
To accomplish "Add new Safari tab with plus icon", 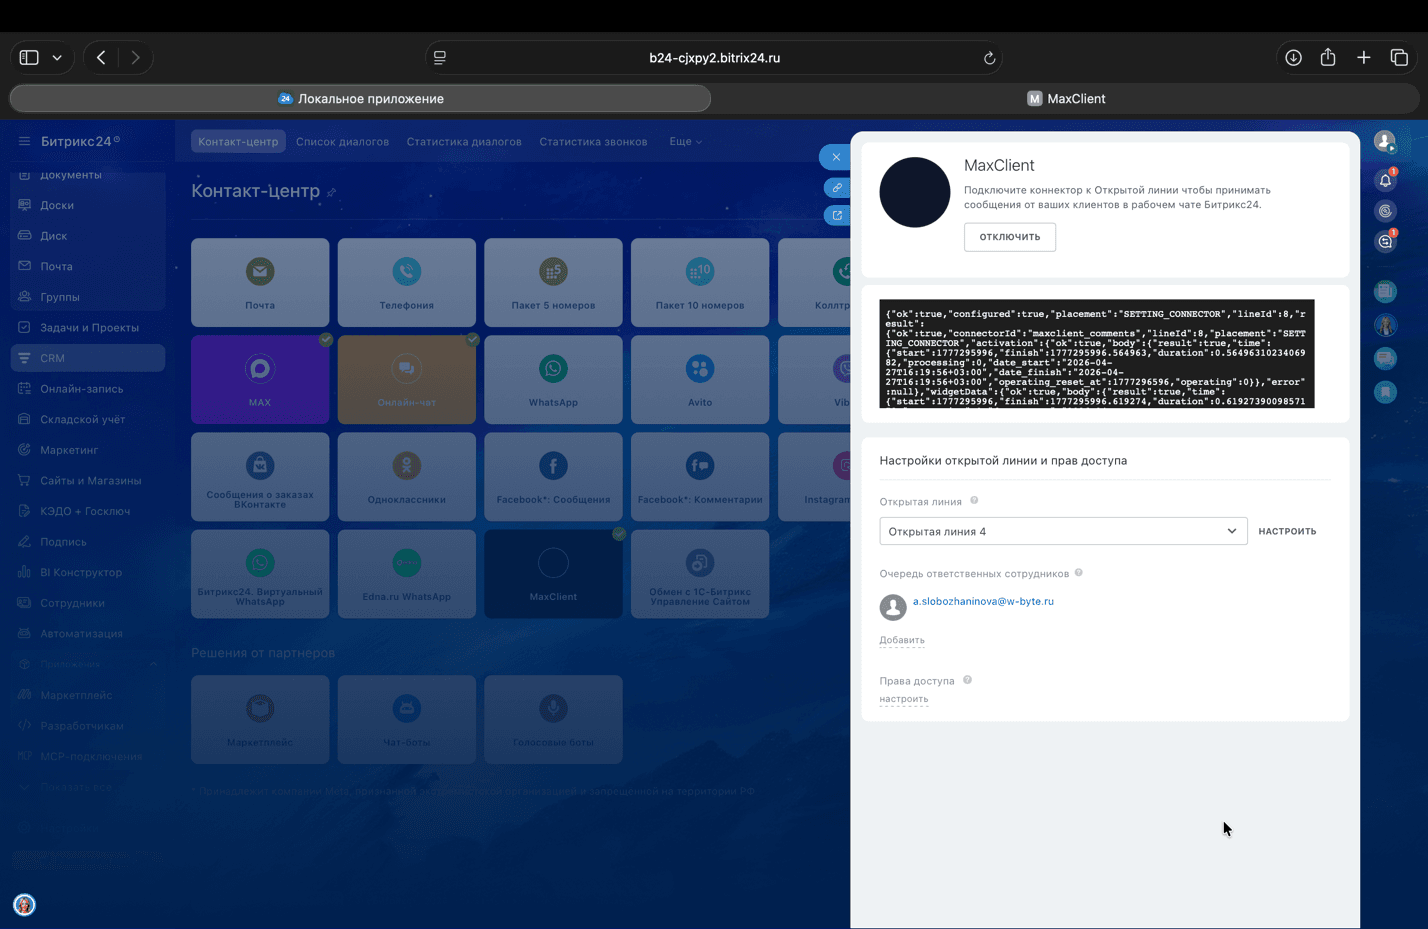I will 1363,58.
